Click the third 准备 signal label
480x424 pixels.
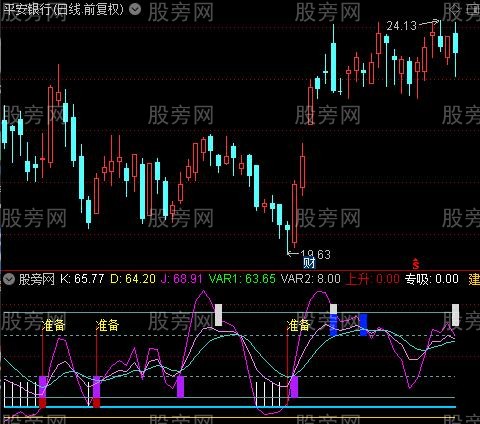pos(298,325)
